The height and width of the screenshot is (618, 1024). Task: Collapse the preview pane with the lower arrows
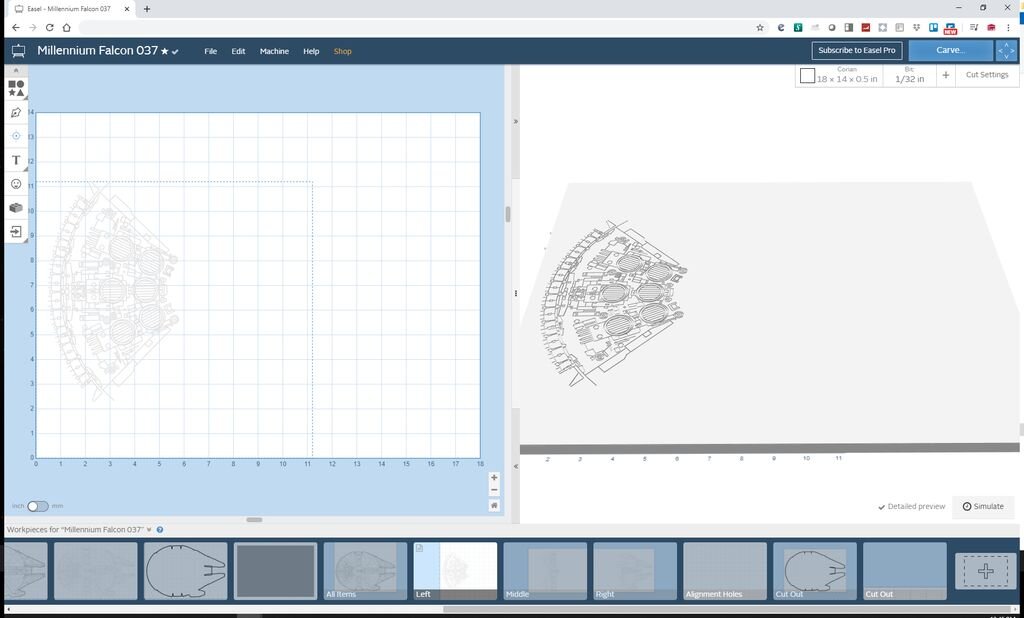click(516, 466)
